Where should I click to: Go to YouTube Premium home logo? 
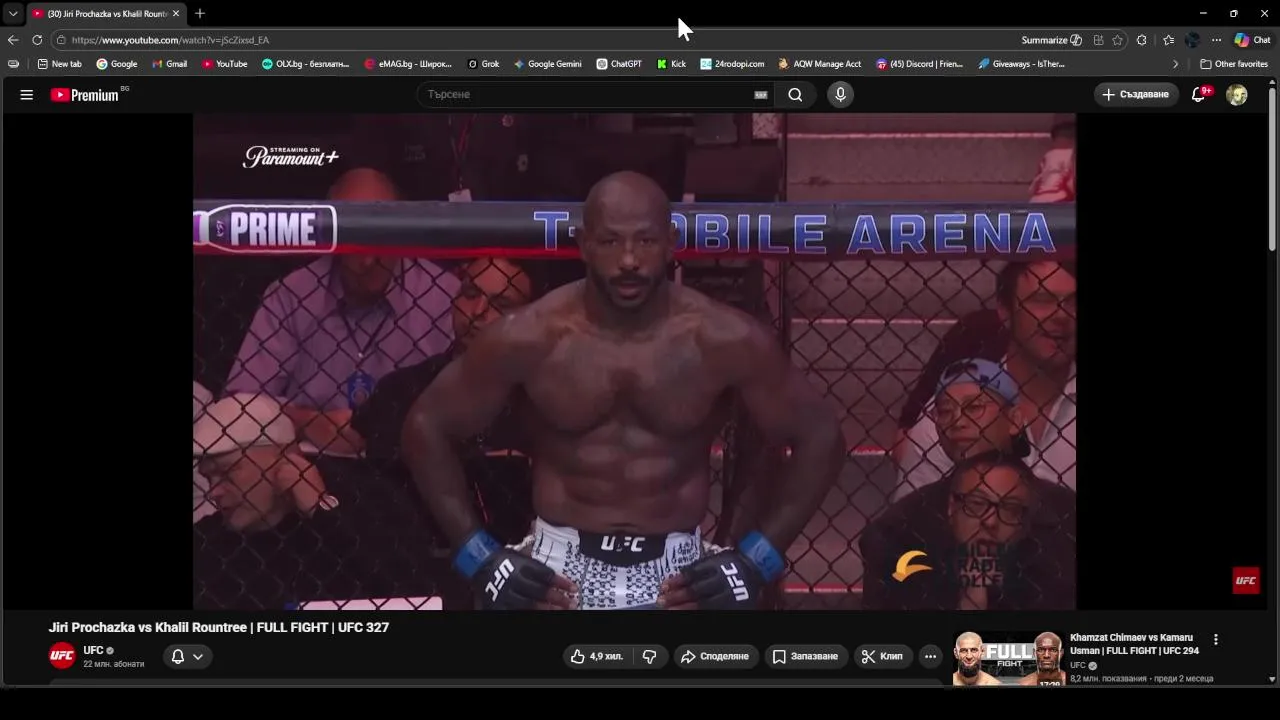(85, 95)
